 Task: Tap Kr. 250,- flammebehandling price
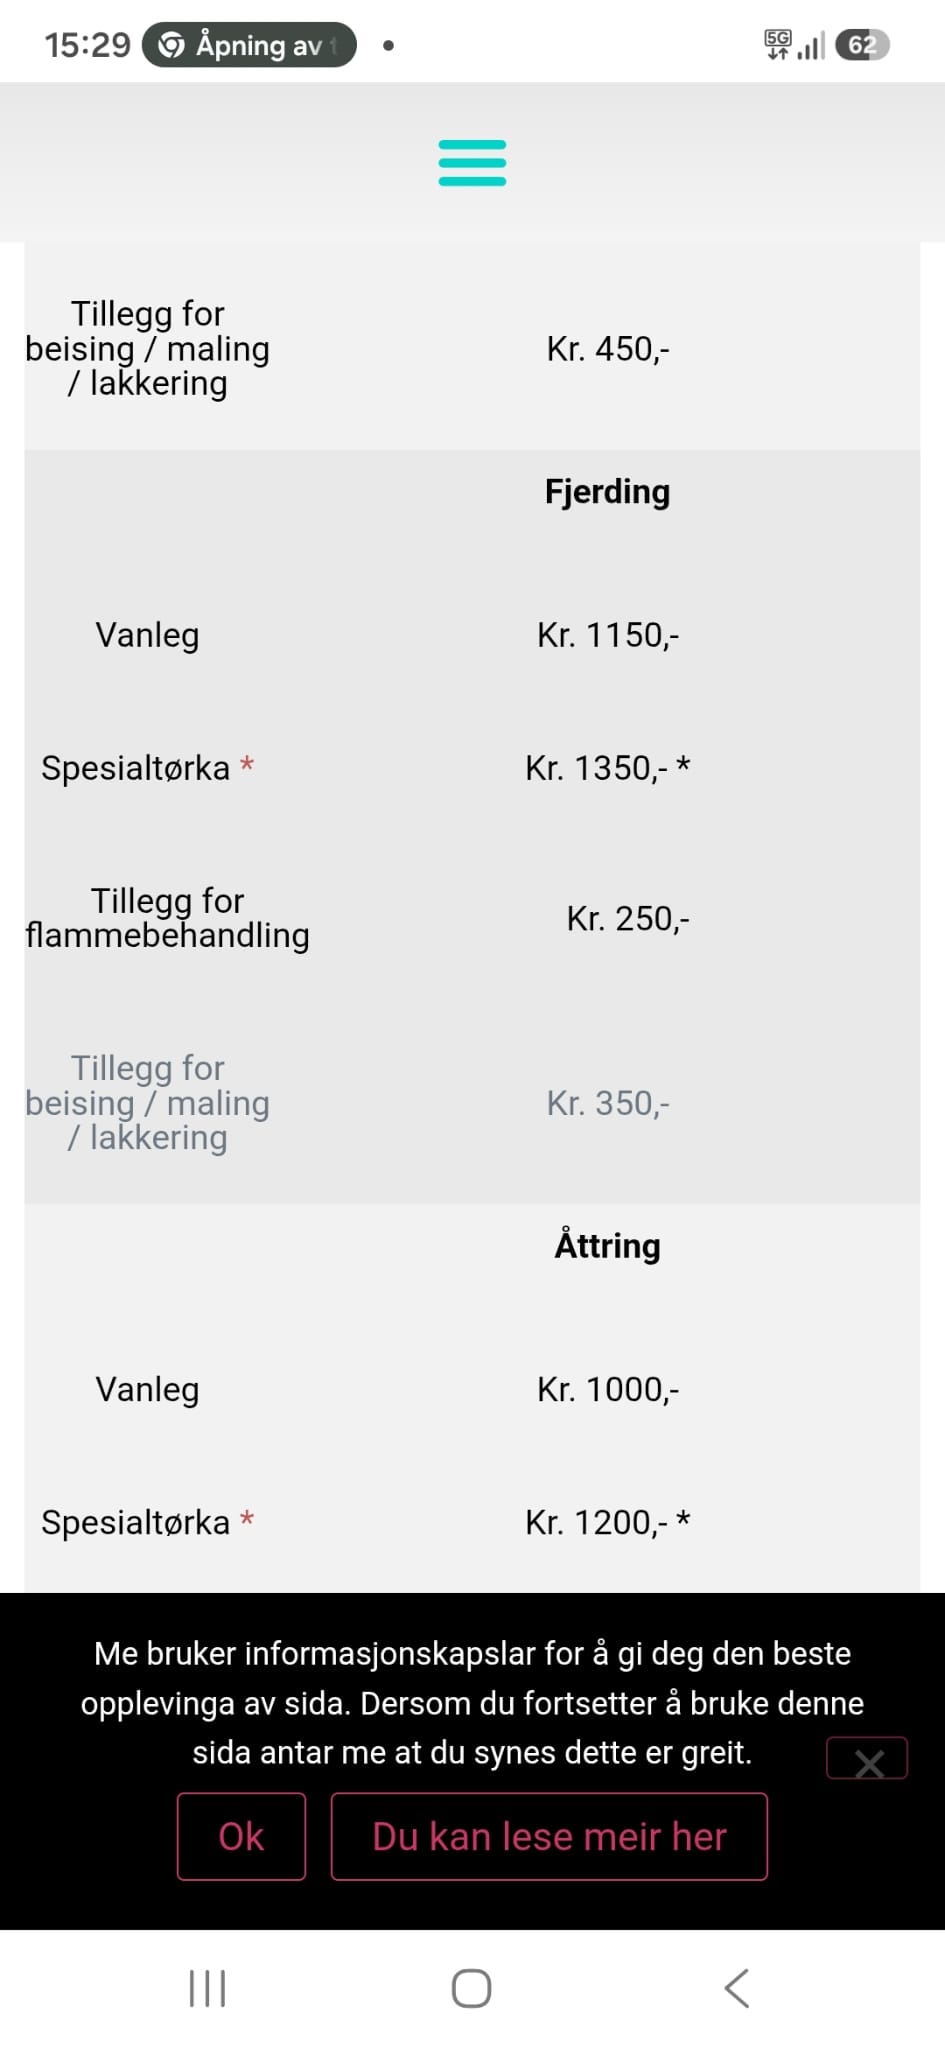[x=628, y=918]
